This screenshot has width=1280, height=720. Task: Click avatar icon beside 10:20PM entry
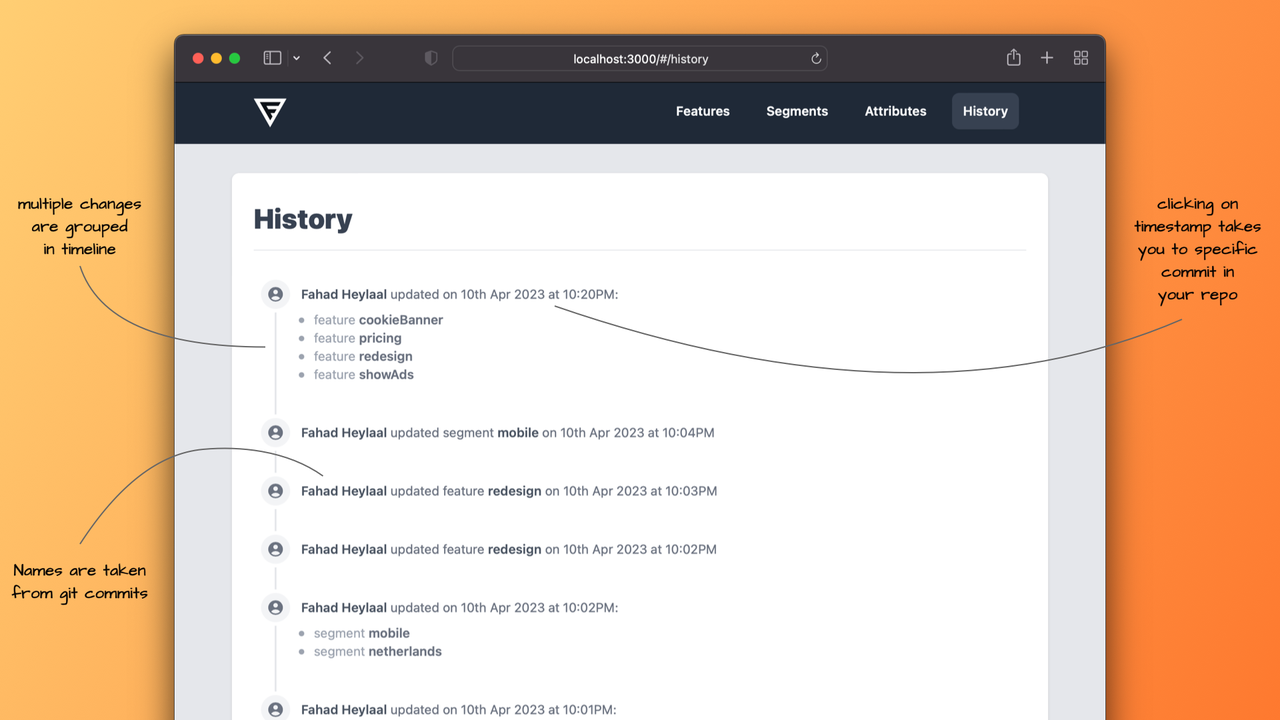[276, 294]
